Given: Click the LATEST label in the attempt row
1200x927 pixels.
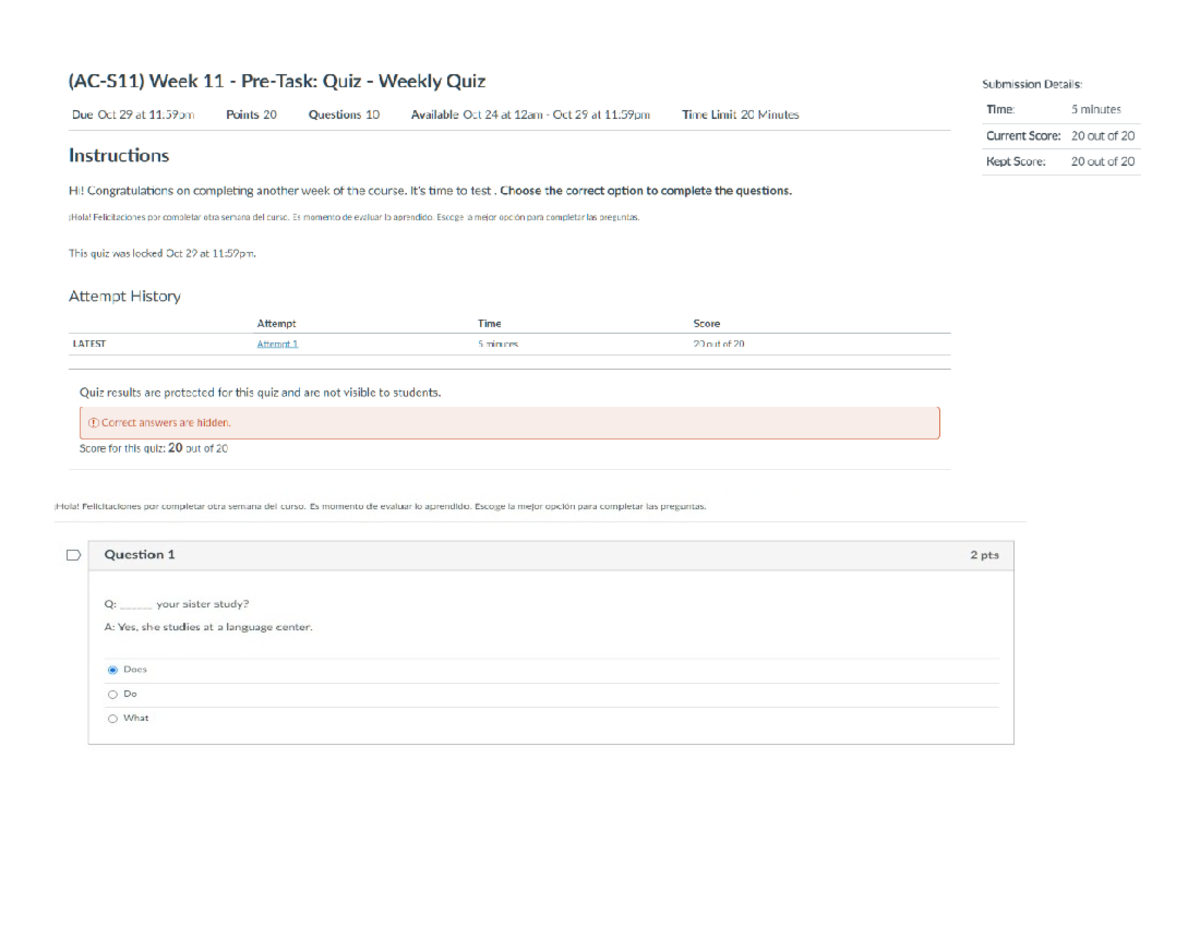Looking at the screenshot, I should pyautogui.click(x=89, y=344).
